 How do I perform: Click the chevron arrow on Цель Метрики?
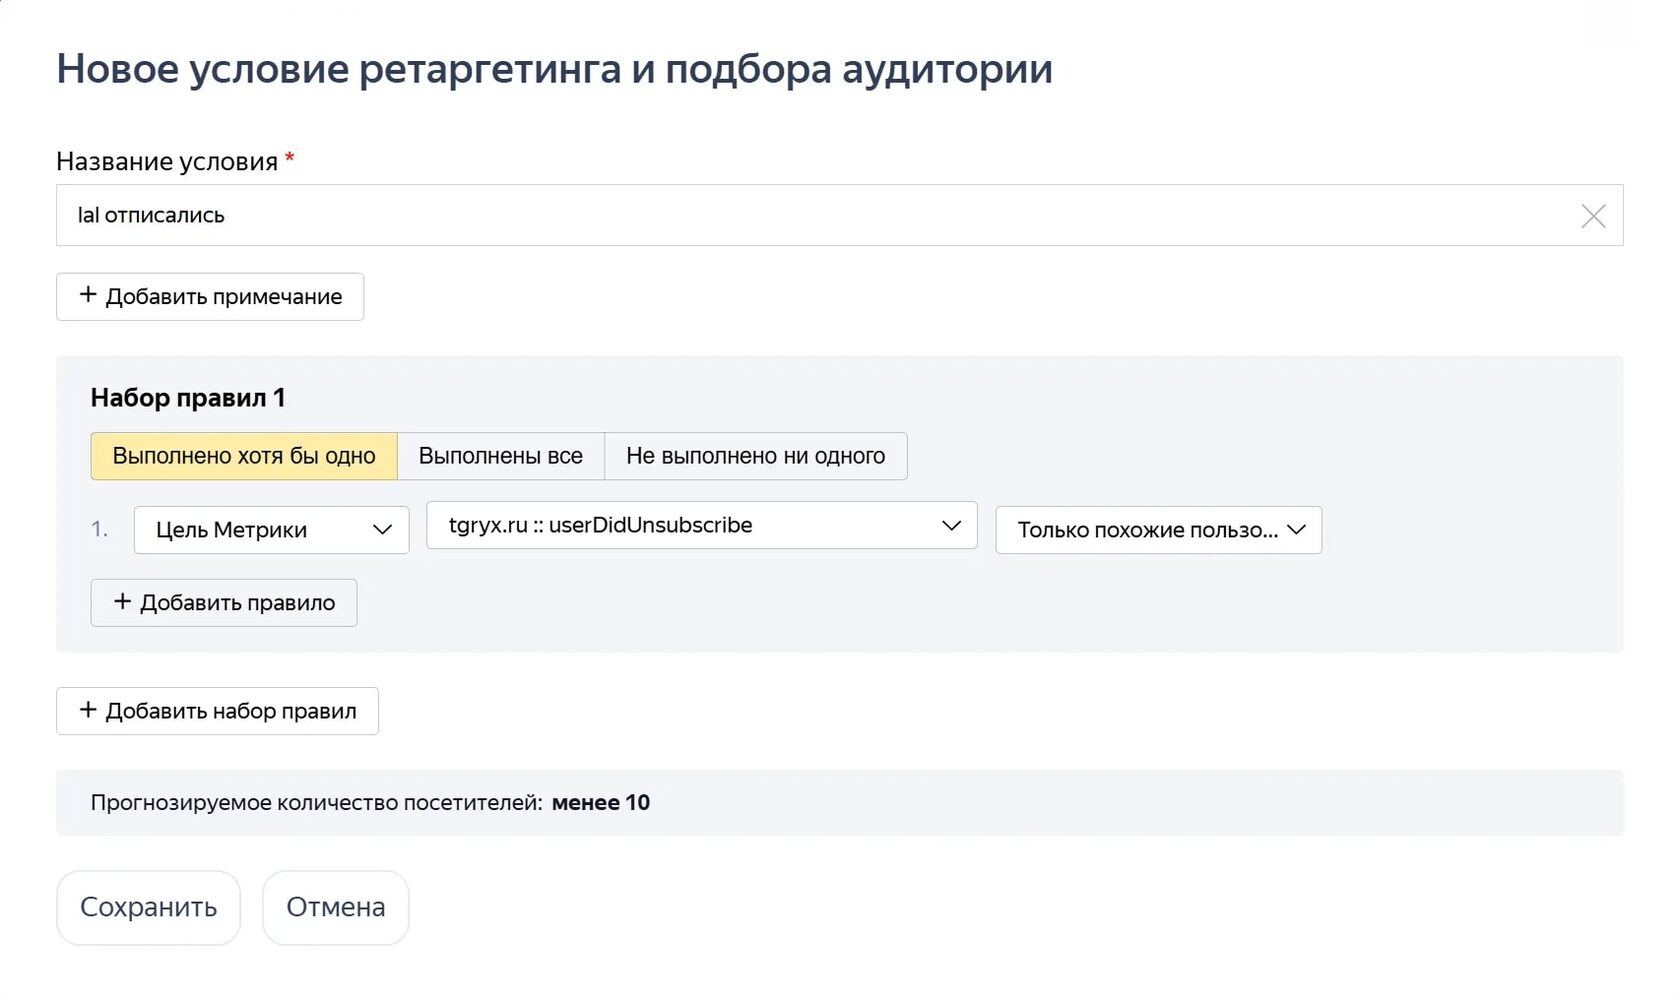[x=382, y=530]
